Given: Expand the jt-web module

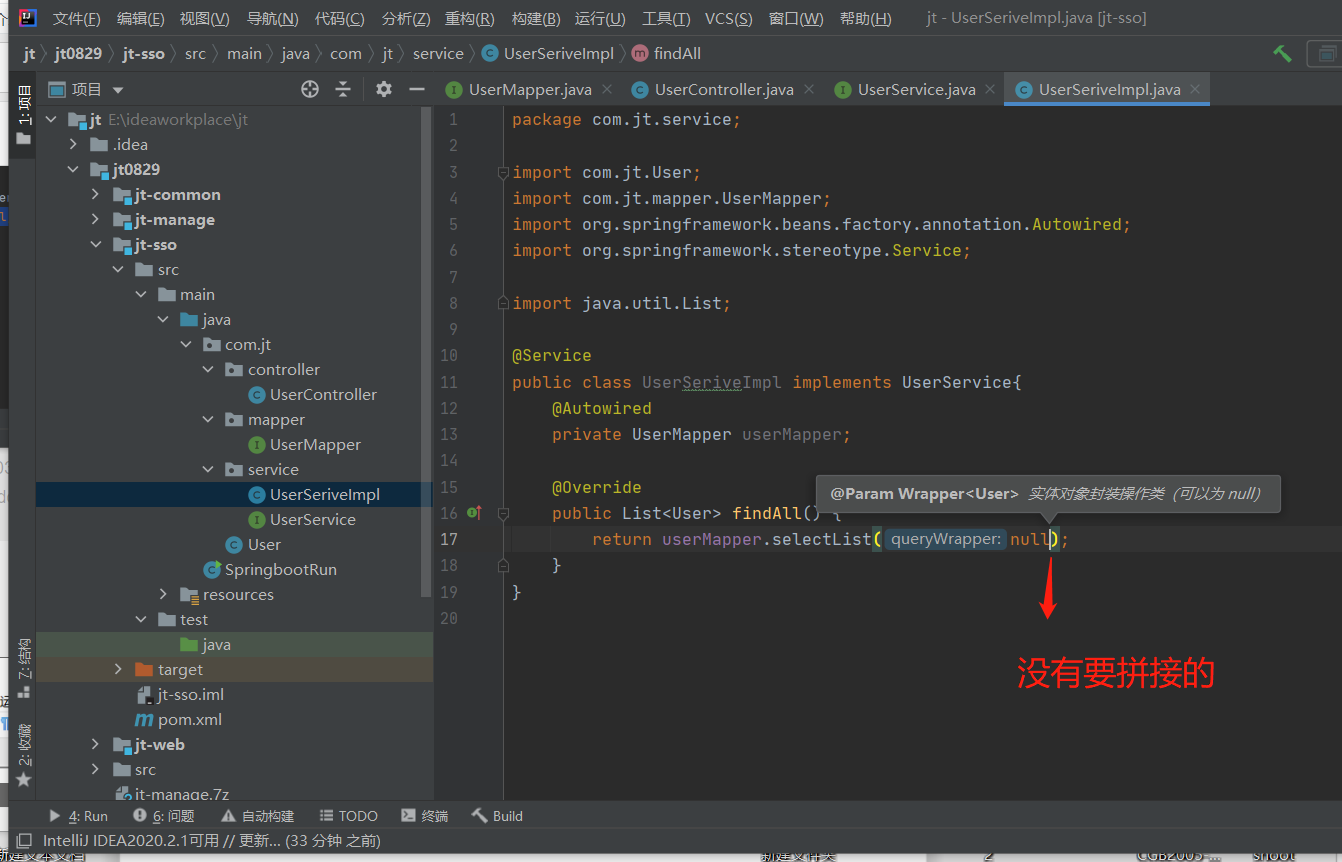Looking at the screenshot, I should [95, 745].
